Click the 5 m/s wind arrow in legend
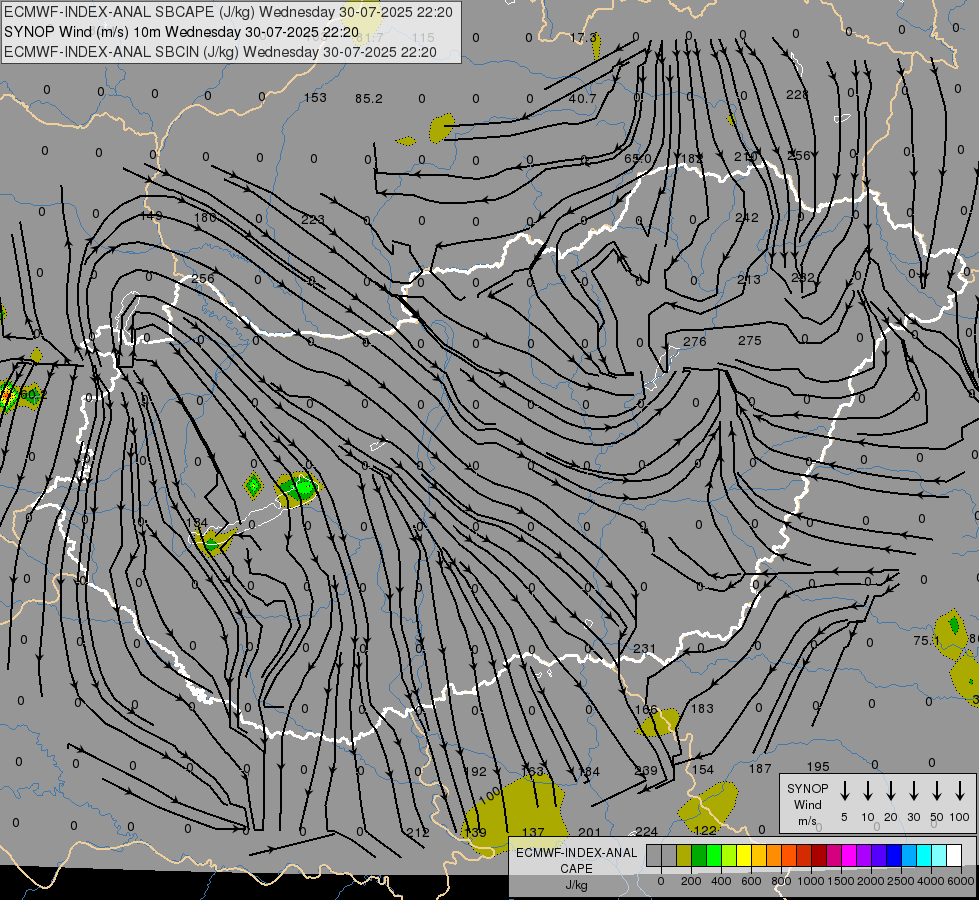Screen dimensions: 979x900 pyautogui.click(x=845, y=791)
